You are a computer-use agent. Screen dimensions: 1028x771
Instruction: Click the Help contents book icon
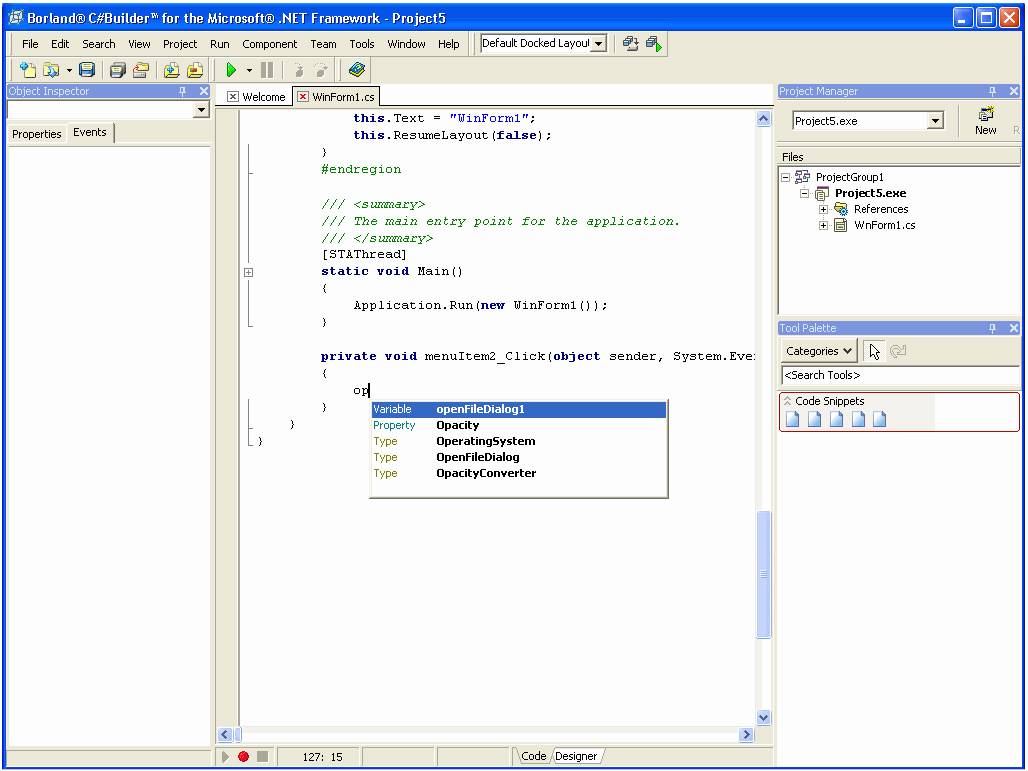[357, 70]
